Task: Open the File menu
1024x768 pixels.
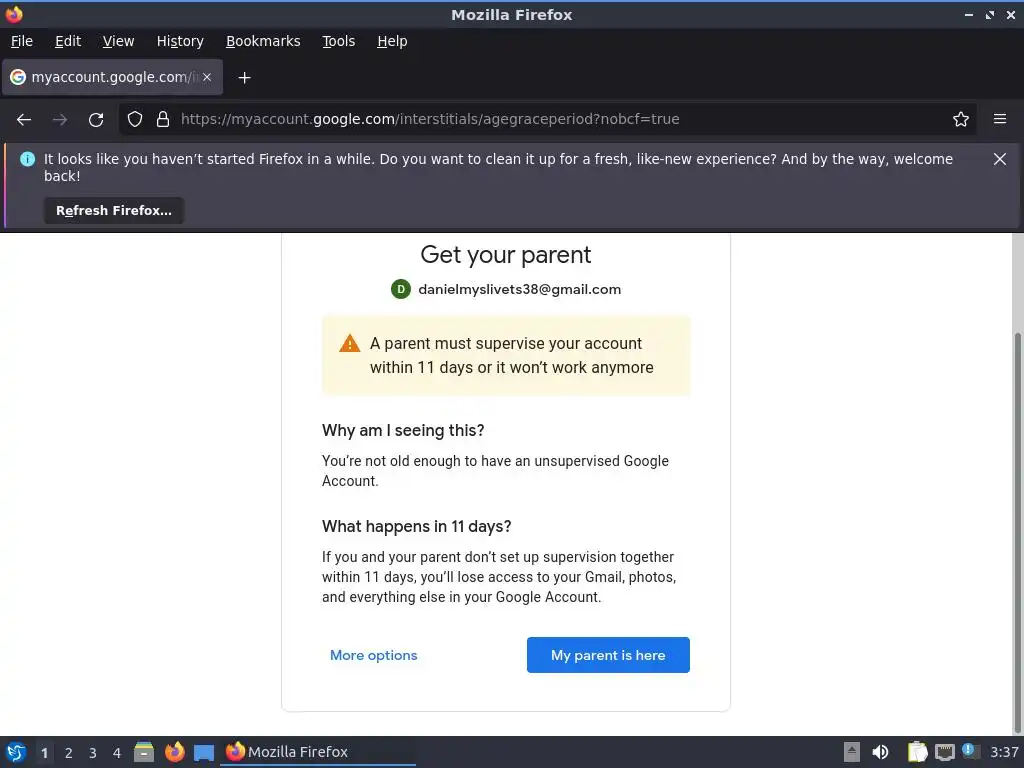Action: coord(22,41)
